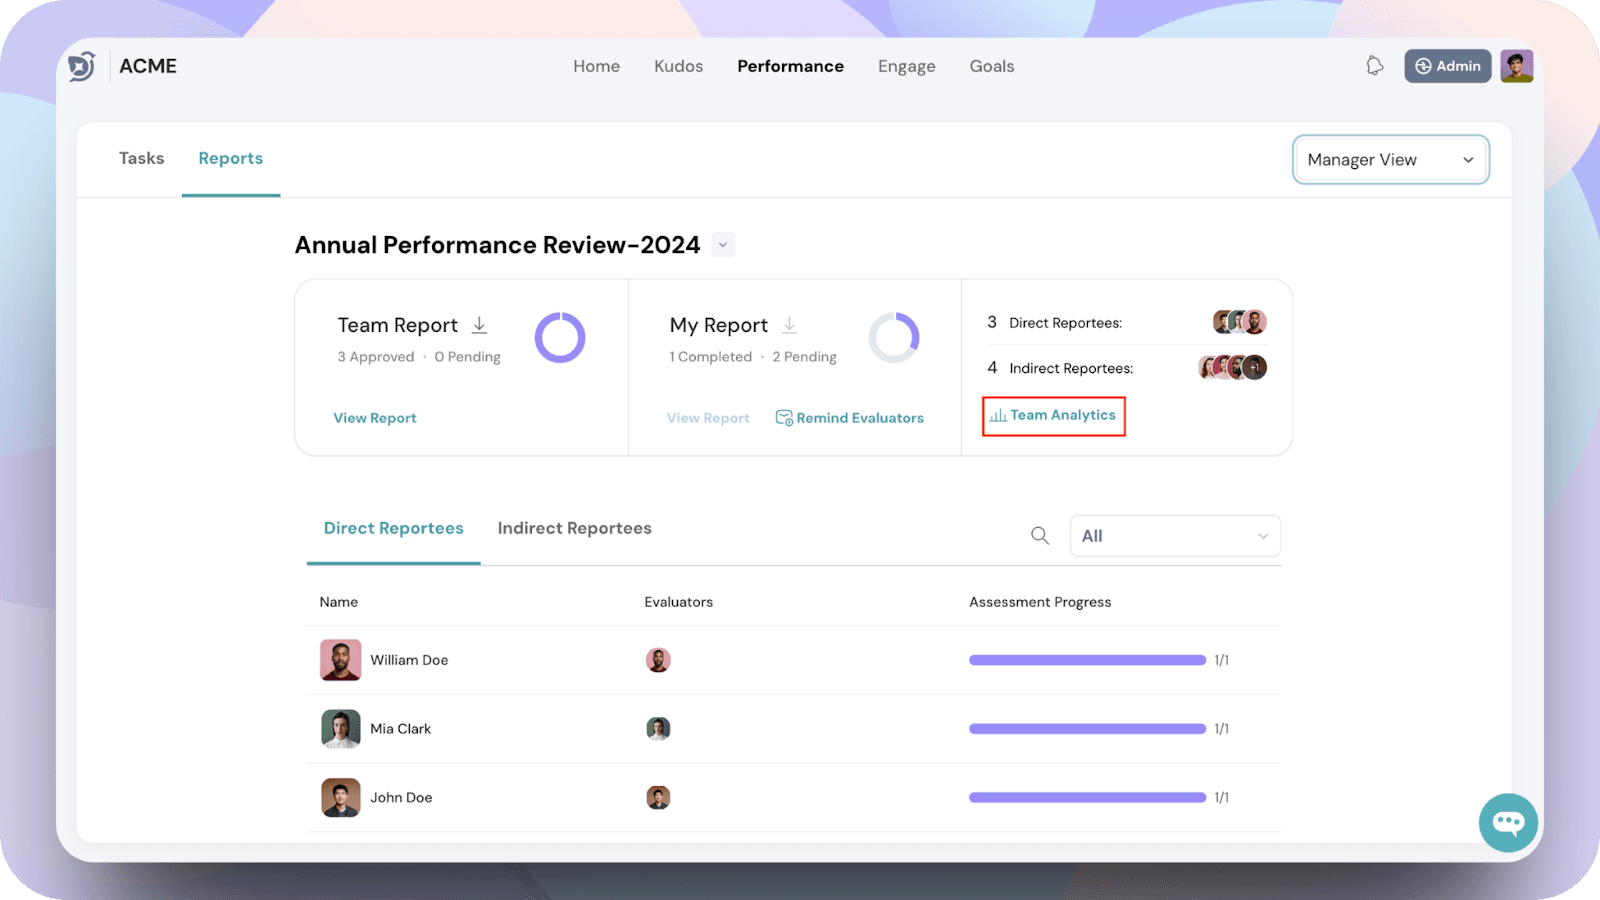Open the chat support bubble
The image size is (1600, 900).
pos(1508,823)
